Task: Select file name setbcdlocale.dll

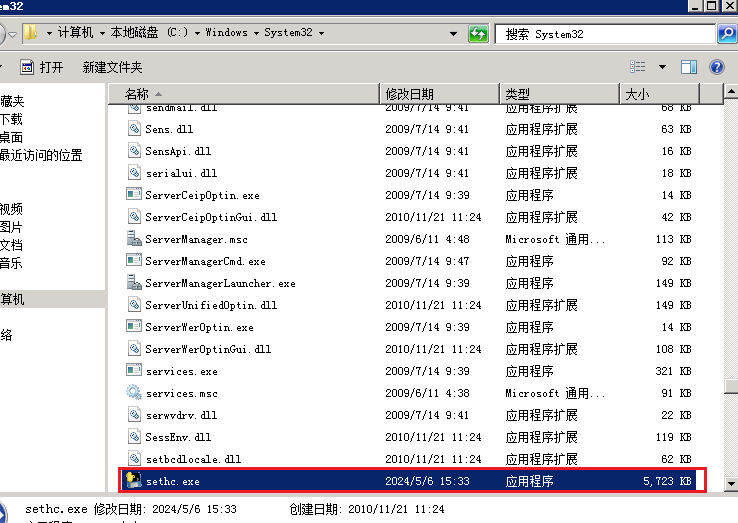Action: (193, 459)
